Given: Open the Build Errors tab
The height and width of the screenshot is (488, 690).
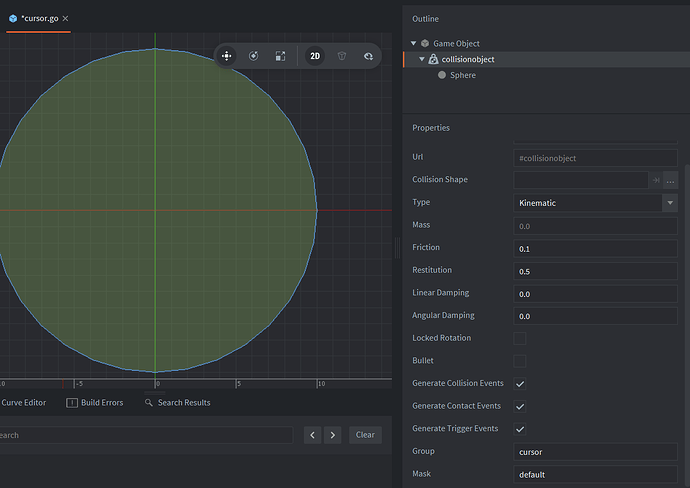Looking at the screenshot, I should coord(95,403).
